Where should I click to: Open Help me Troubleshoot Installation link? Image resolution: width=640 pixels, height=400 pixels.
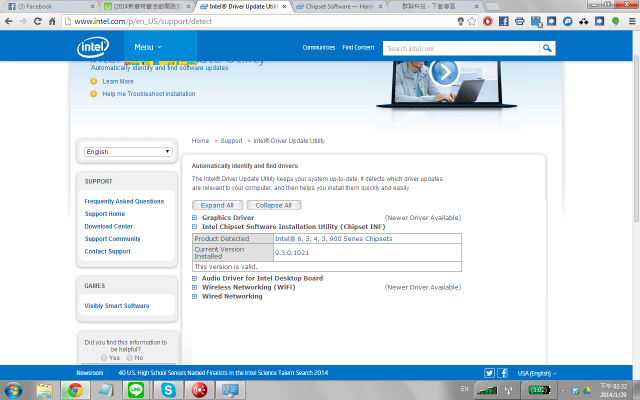click(149, 94)
